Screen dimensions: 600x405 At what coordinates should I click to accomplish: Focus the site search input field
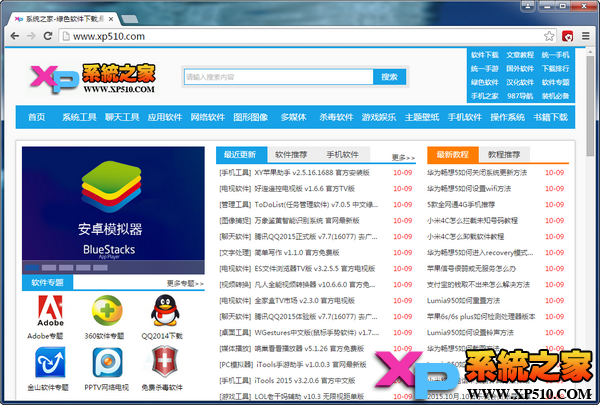[x=278, y=77]
